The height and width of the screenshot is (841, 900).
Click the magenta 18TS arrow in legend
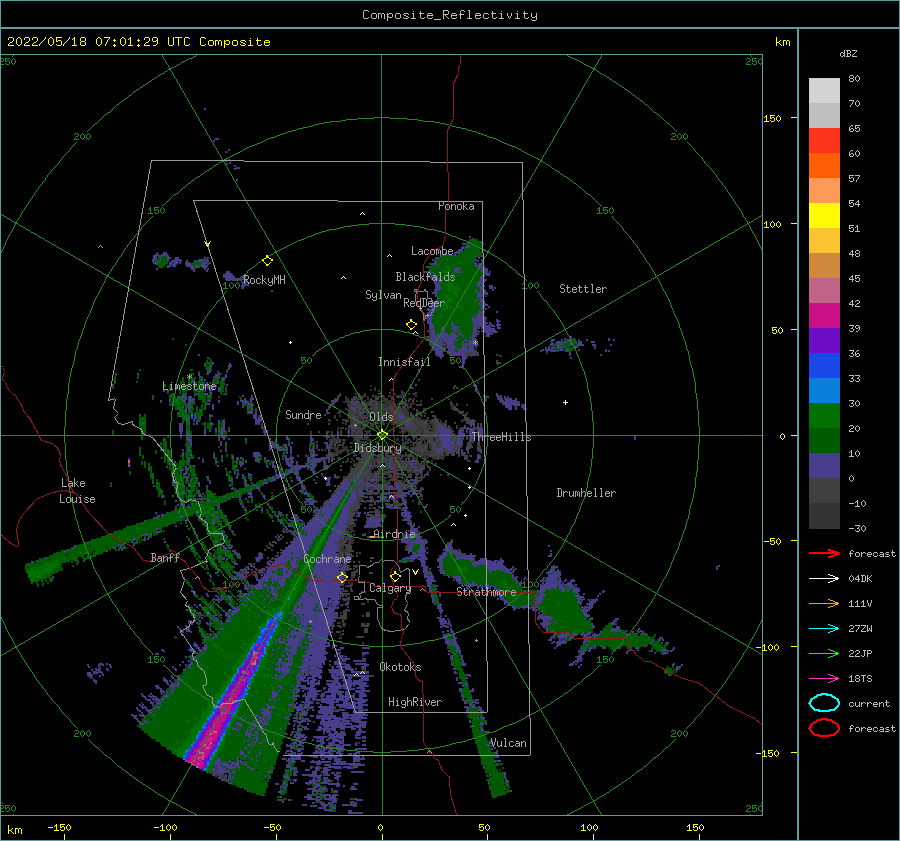pyautogui.click(x=824, y=679)
